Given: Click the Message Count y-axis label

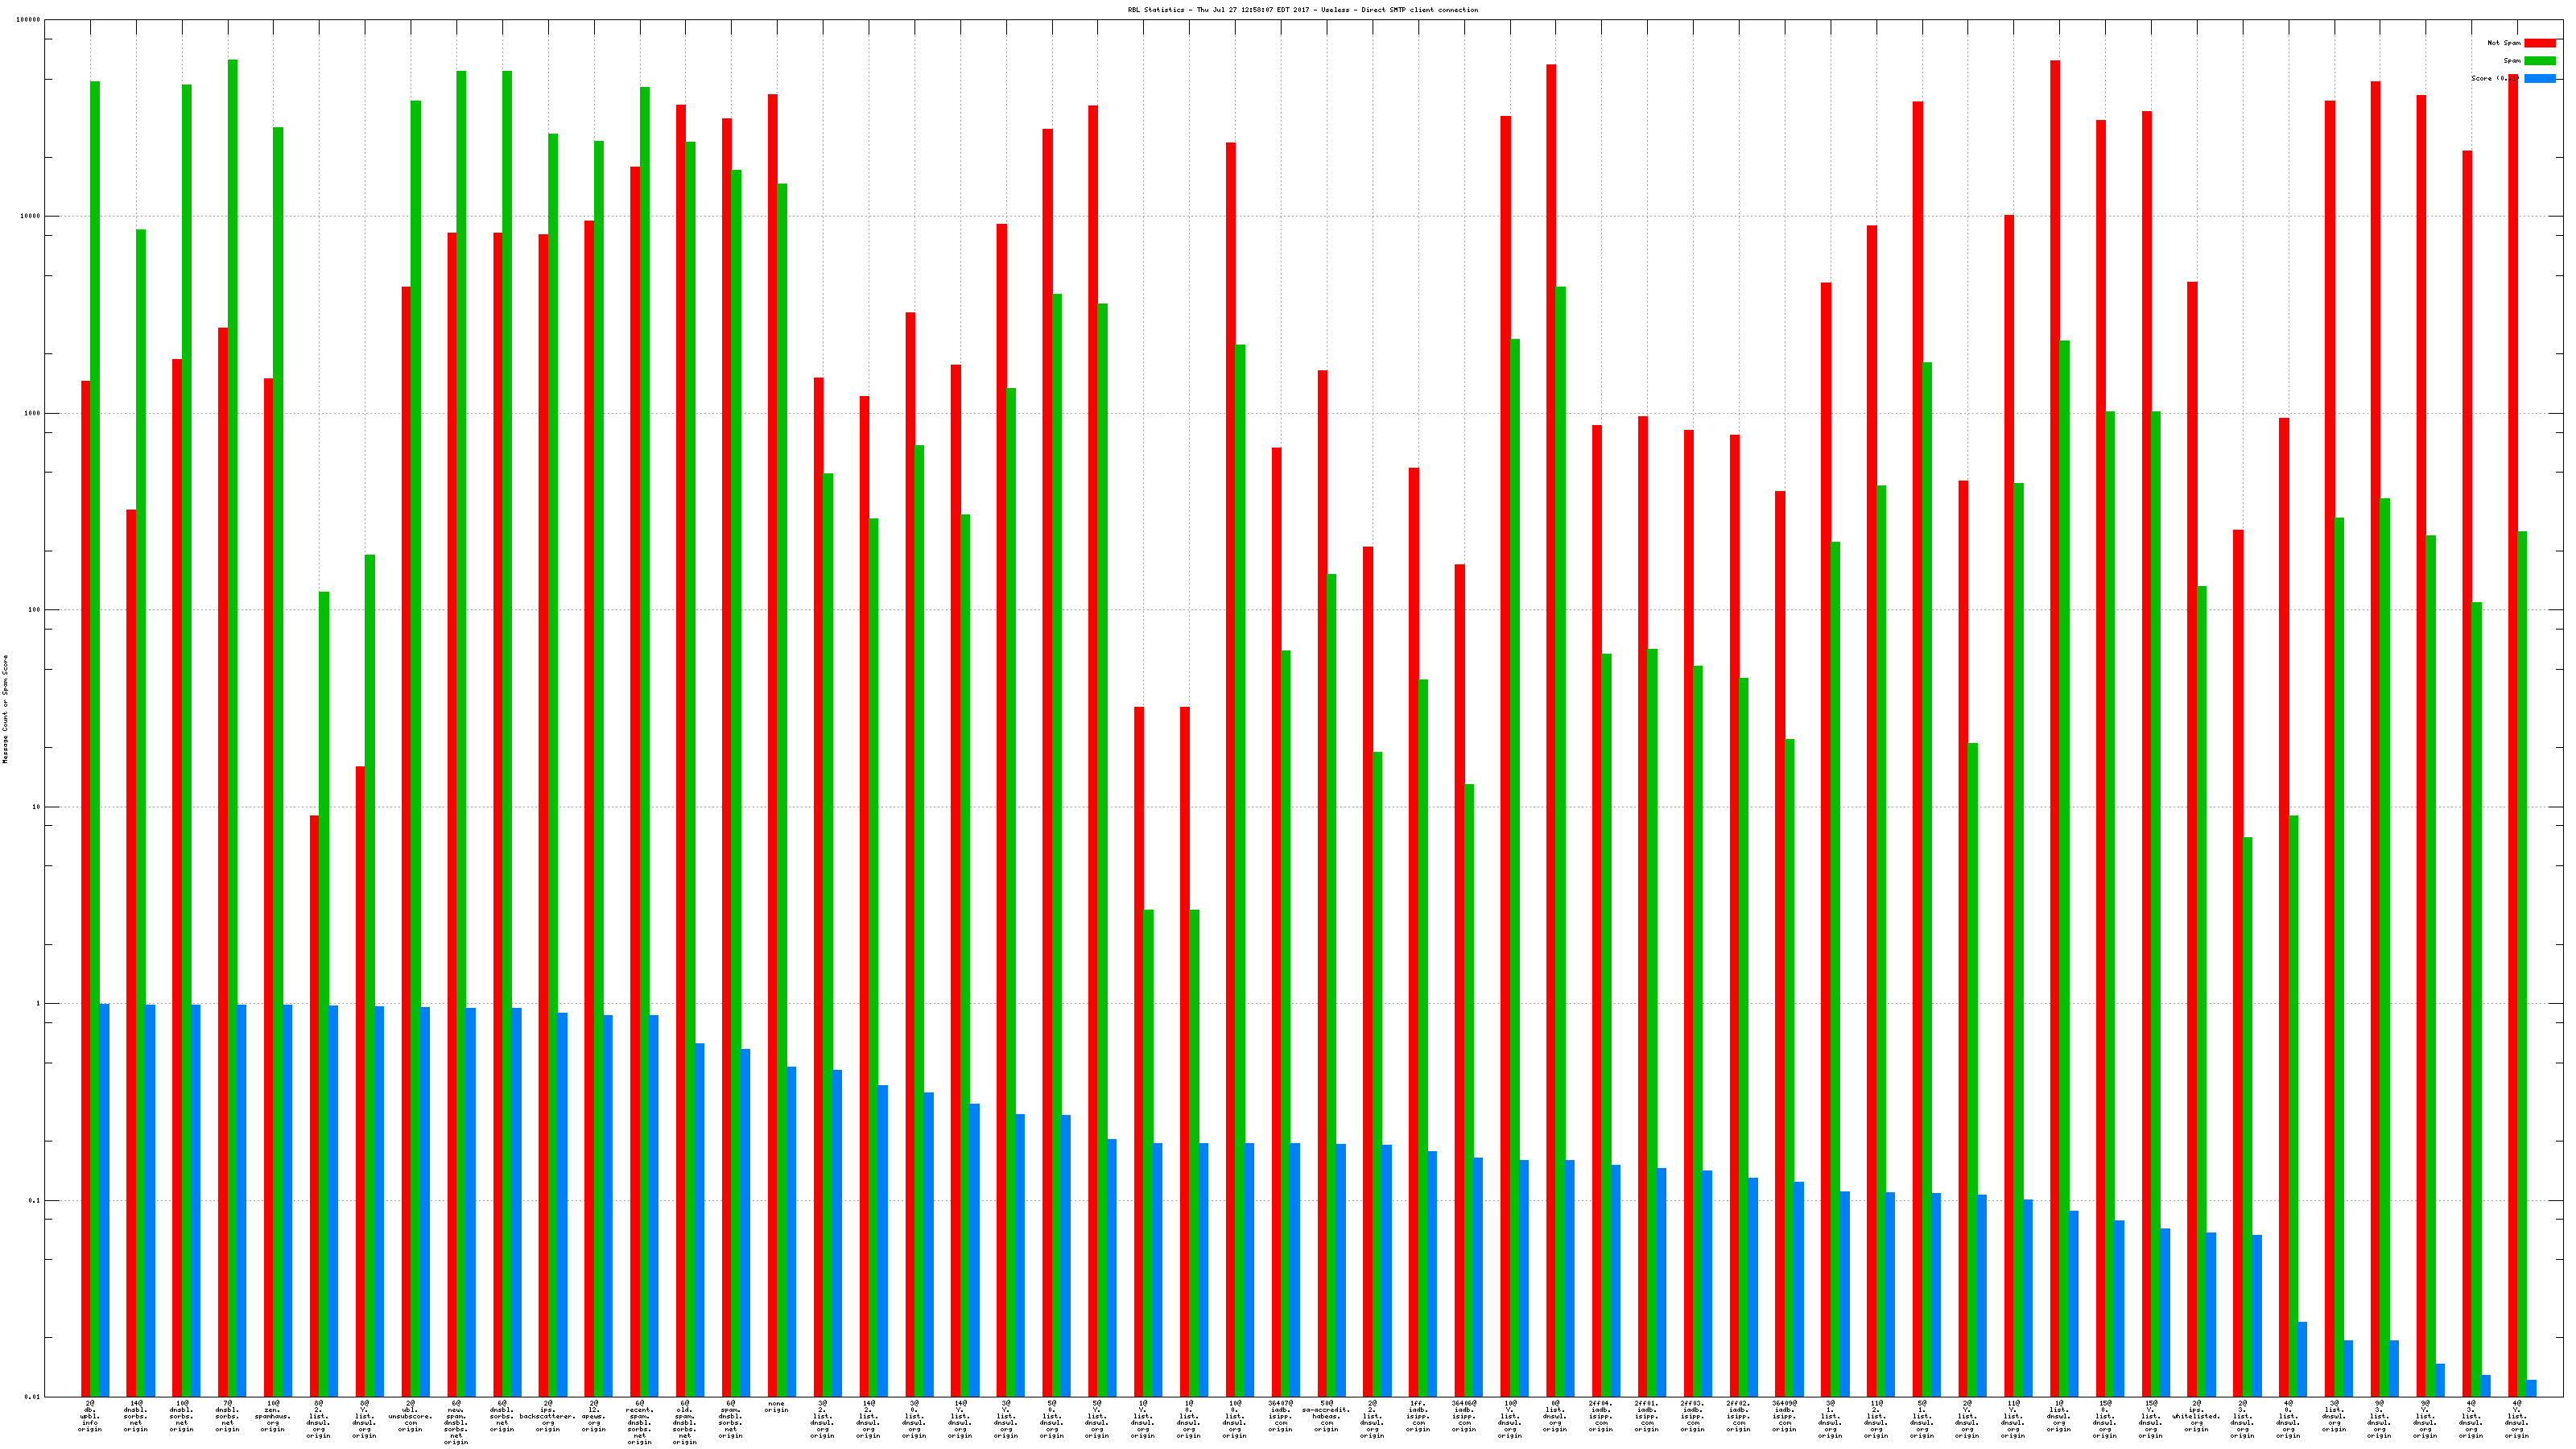Looking at the screenshot, I should (x=5, y=709).
